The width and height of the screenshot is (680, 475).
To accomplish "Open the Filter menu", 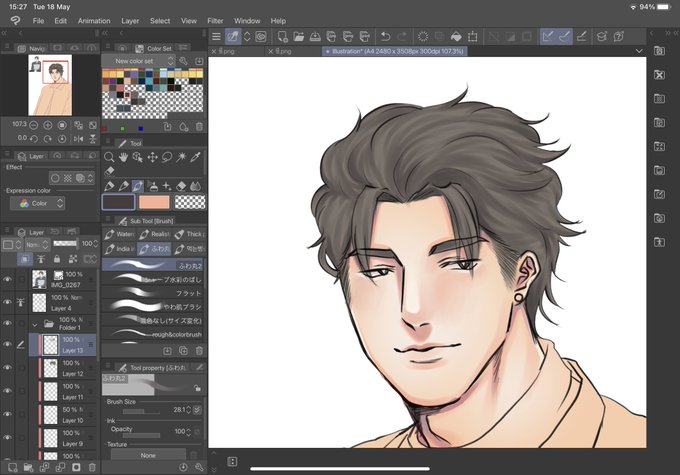I will (215, 21).
